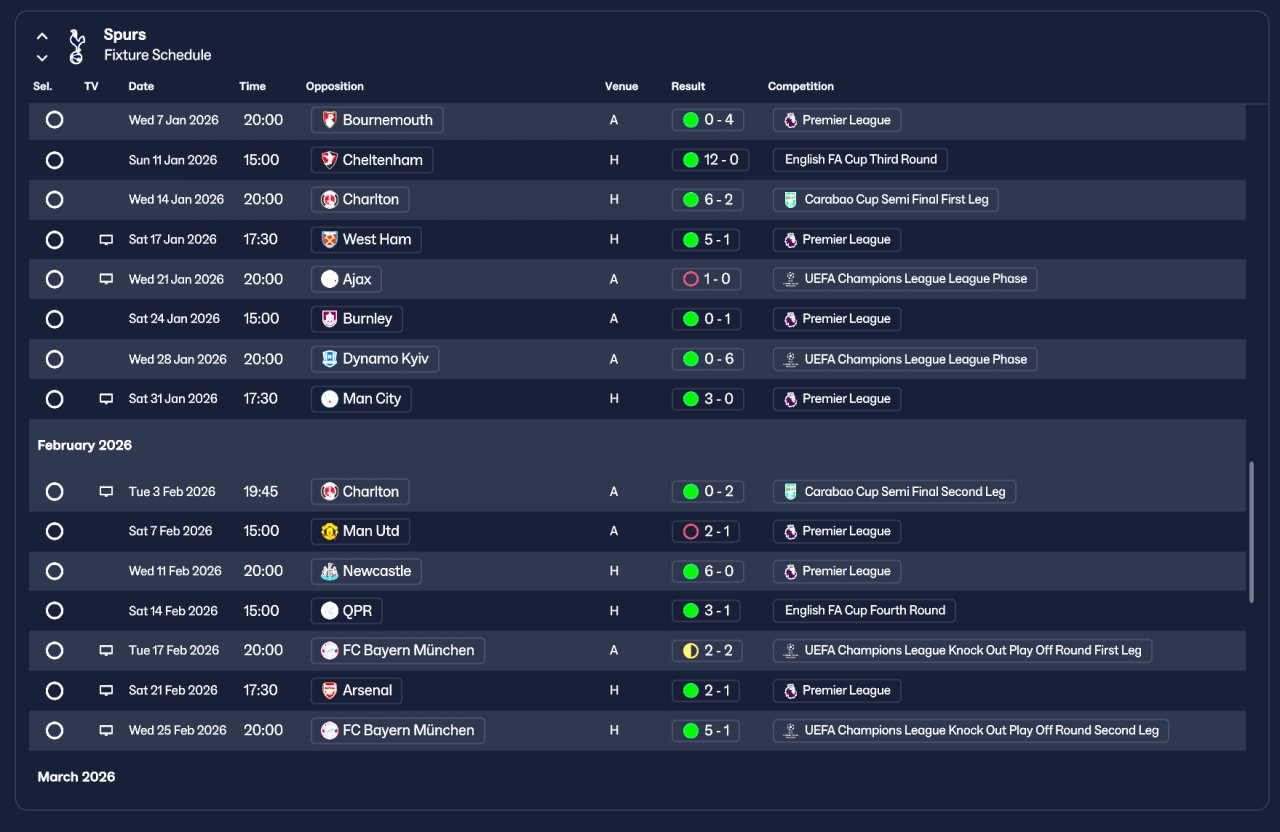This screenshot has height=832, width=1280.
Task: Click the February 2026 month heading
Action: point(85,446)
